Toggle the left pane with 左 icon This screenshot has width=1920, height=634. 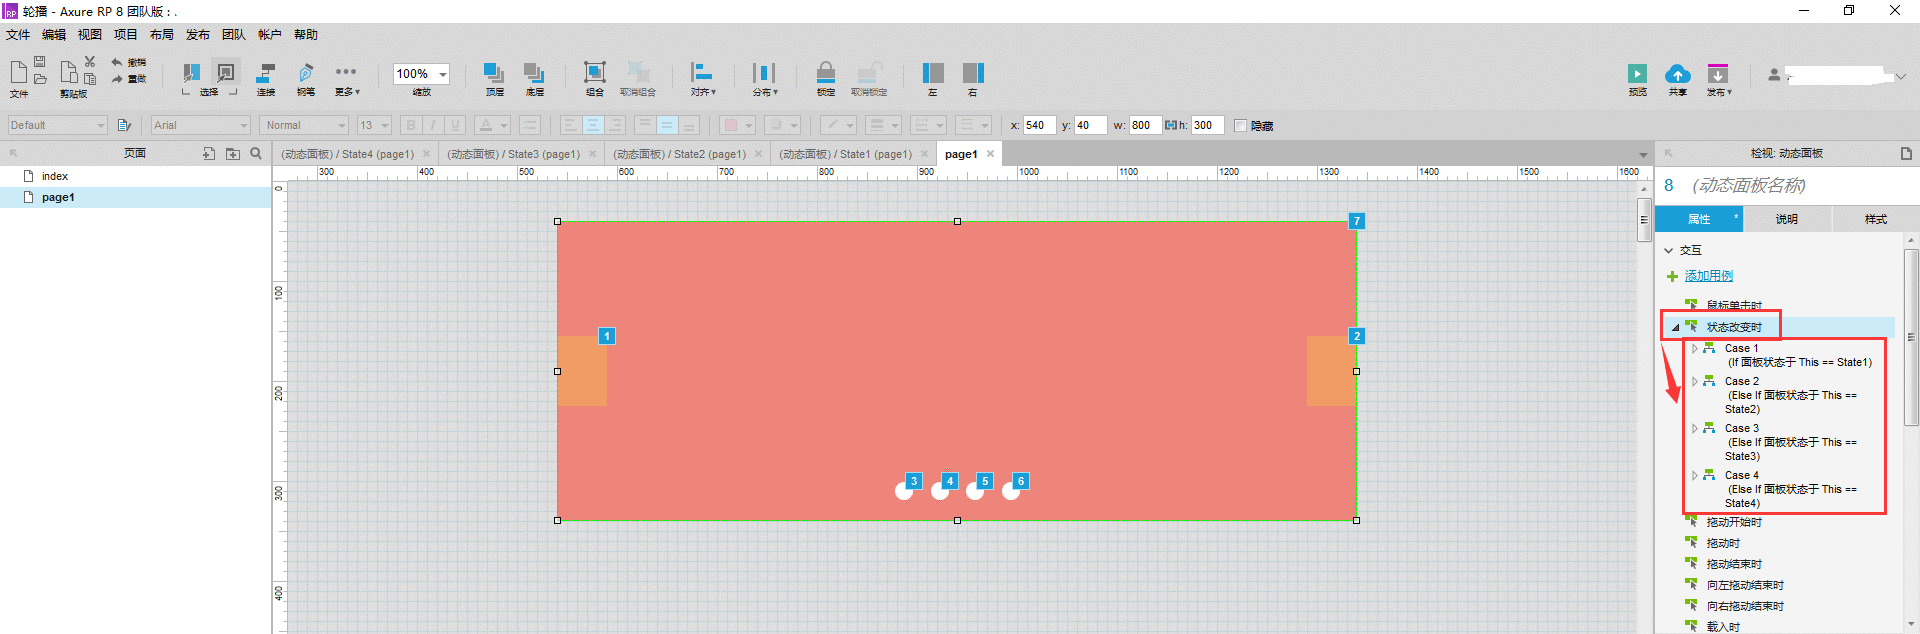click(933, 78)
